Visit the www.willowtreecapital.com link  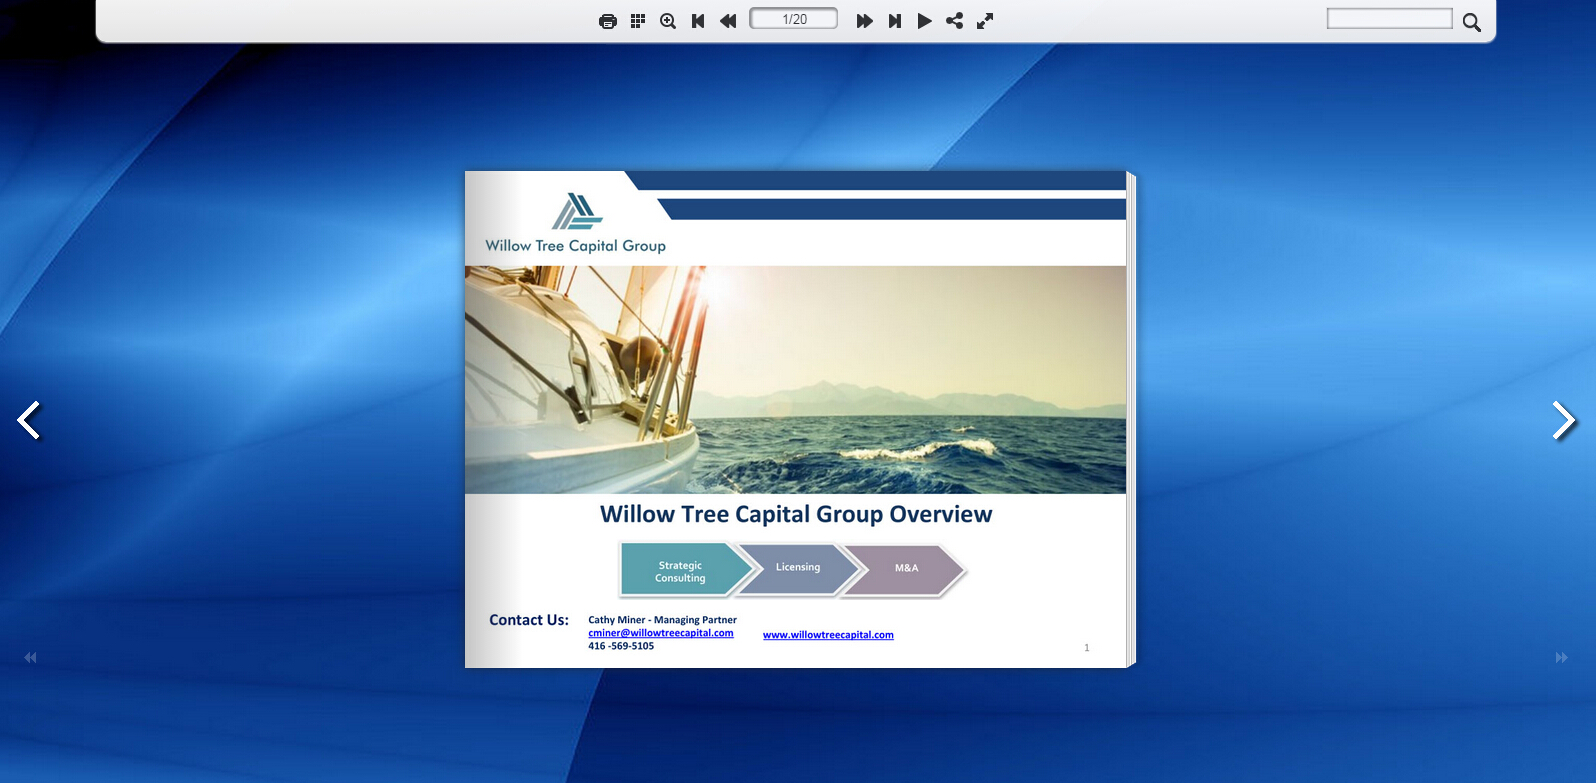[x=828, y=635]
